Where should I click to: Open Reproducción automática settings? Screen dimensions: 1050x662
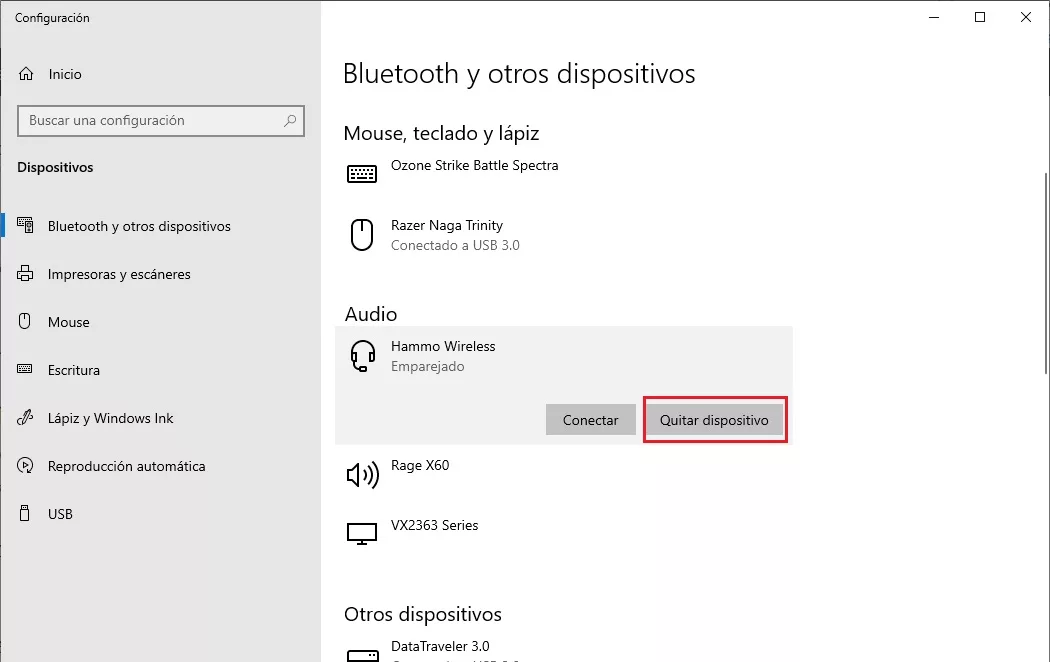pos(126,466)
